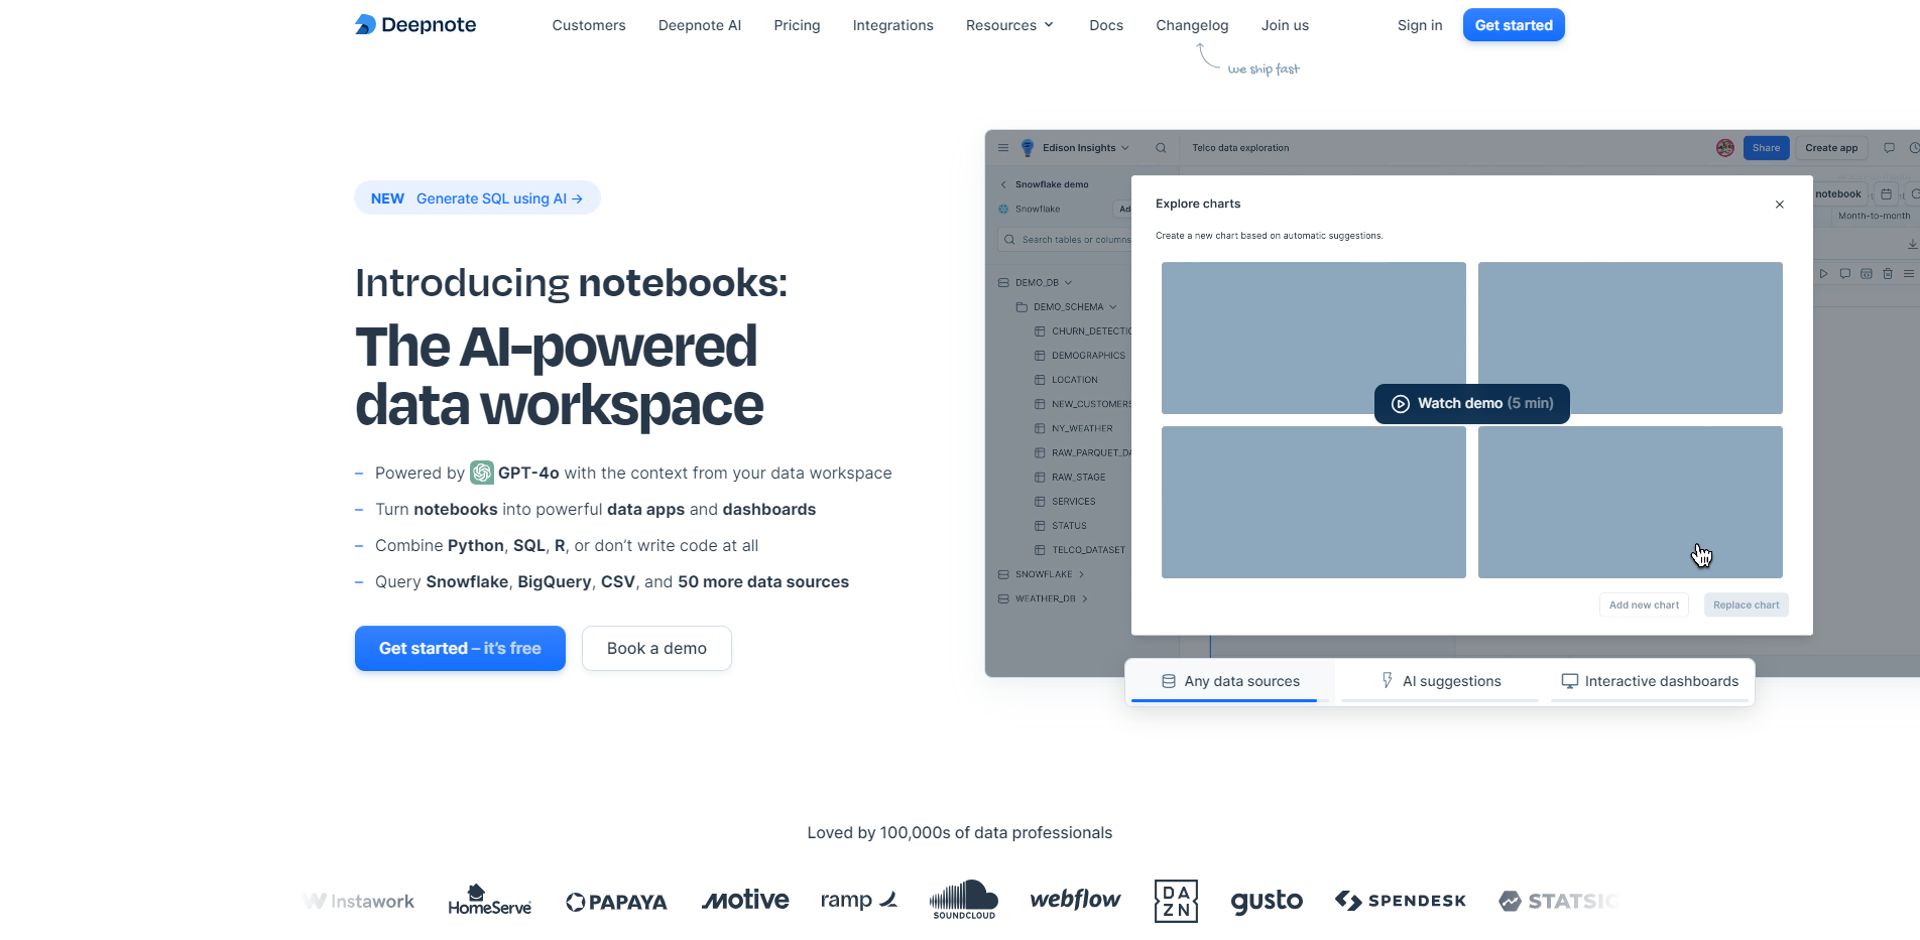Expand the SNOWFLAKE database chevron
Viewport: 1920px width, 940px height.
[1081, 575]
